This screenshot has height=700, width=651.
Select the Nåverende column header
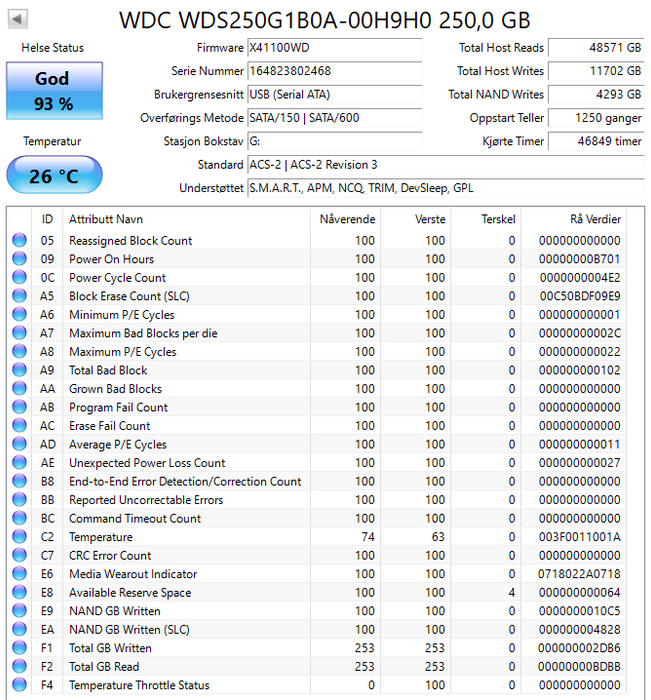coord(347,219)
